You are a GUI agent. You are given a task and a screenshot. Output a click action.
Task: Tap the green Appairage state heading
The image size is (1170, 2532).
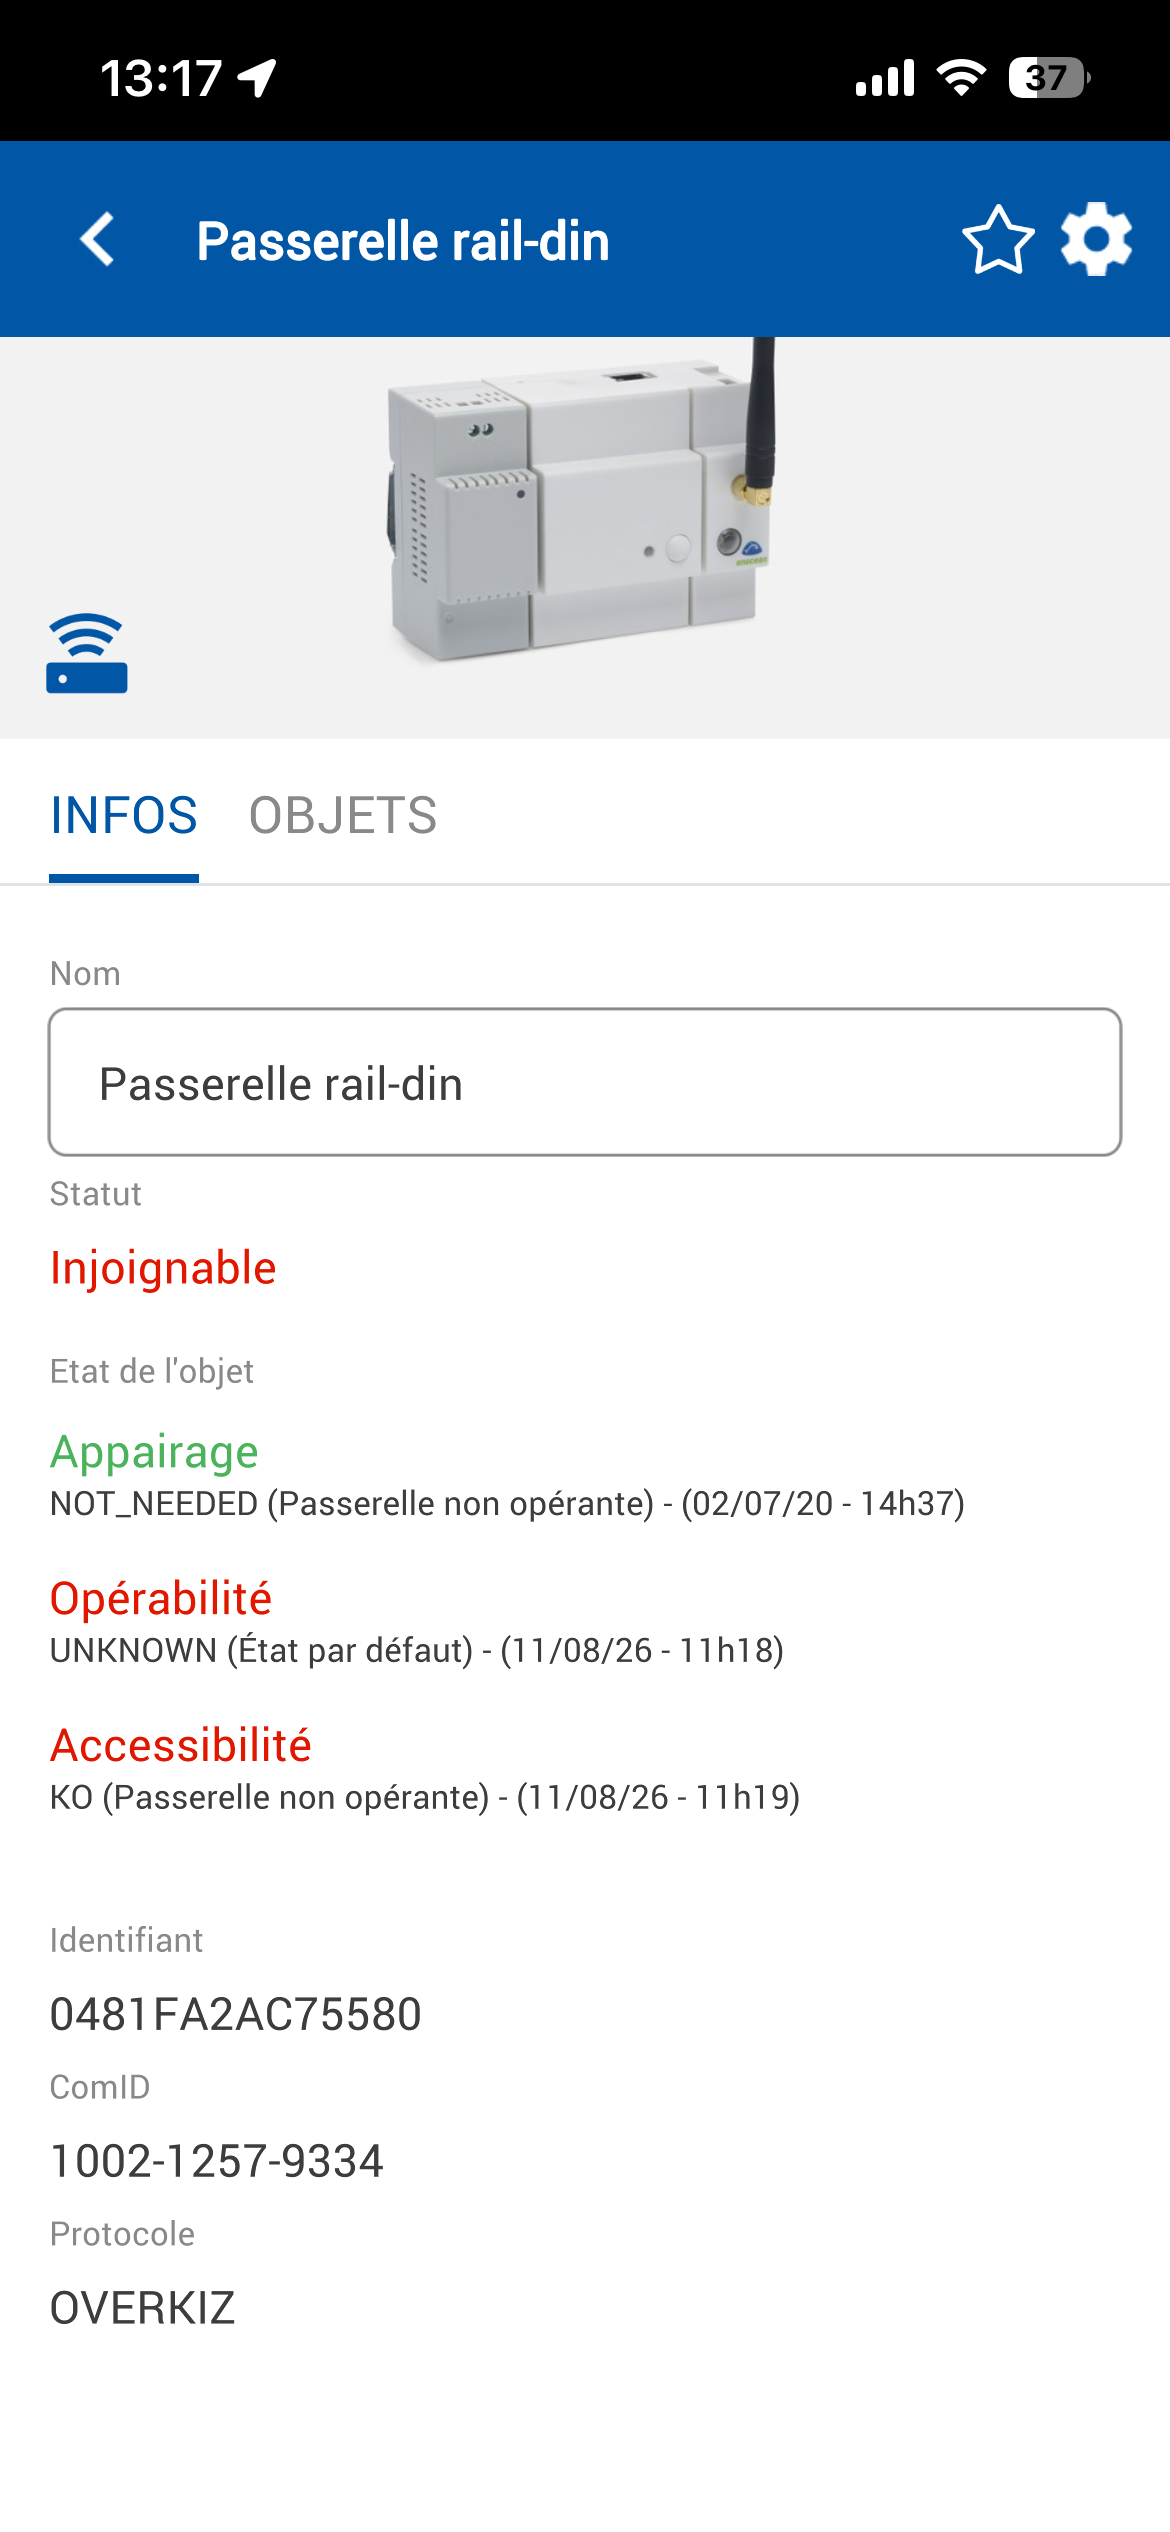(x=154, y=1452)
